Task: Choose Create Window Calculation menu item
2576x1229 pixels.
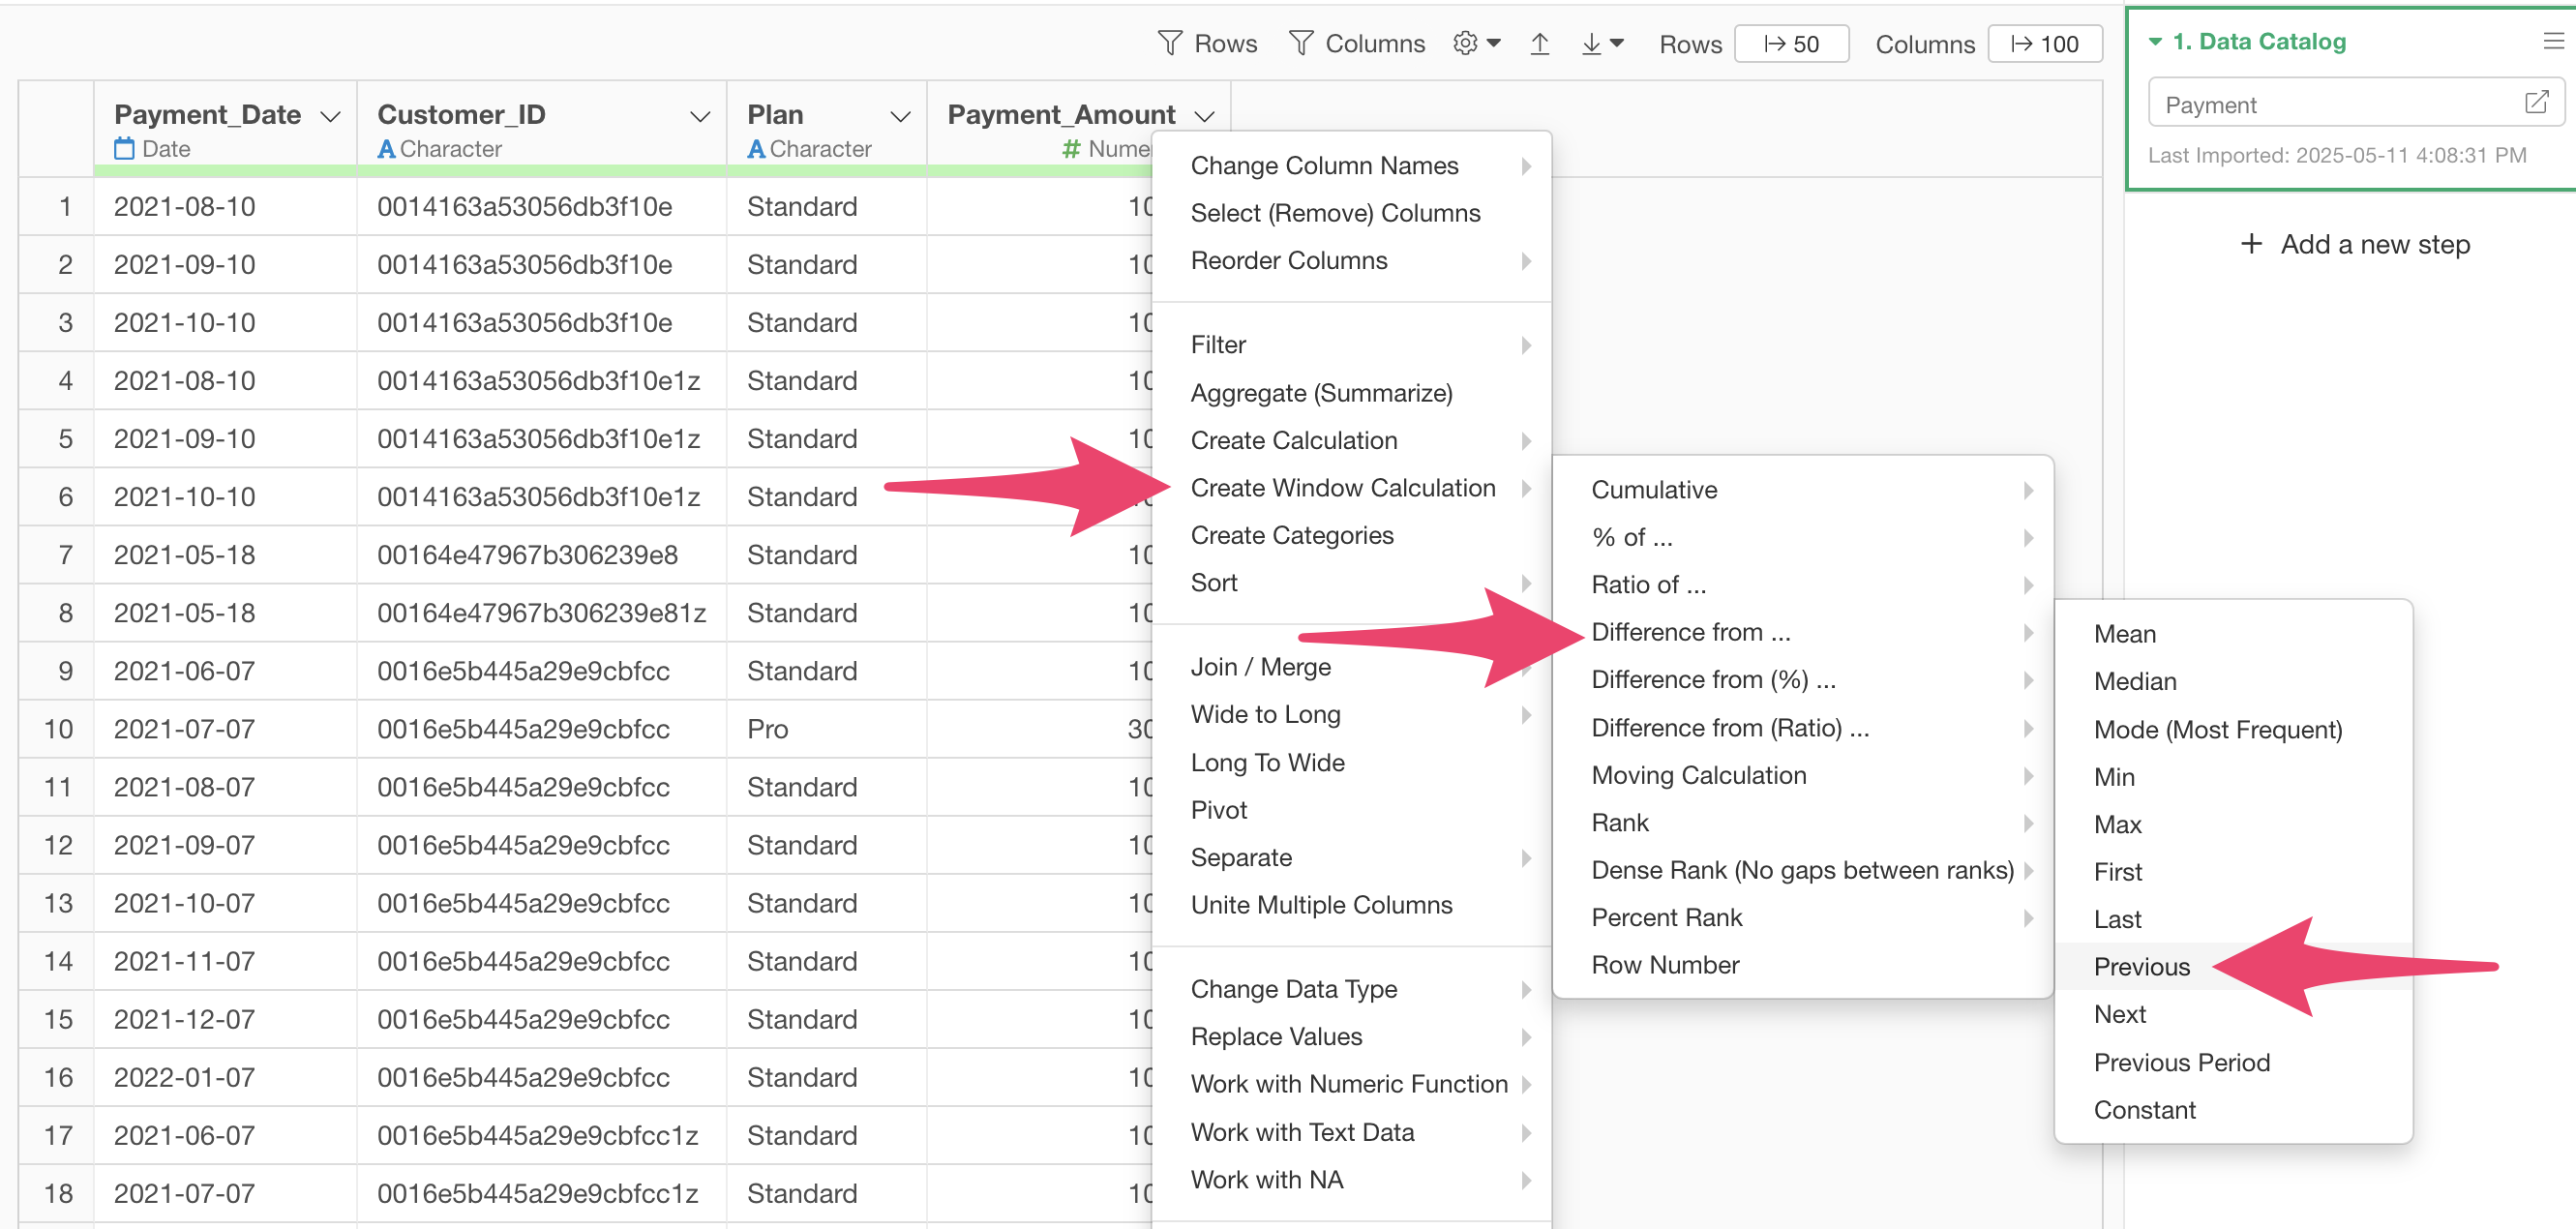Action: click(1342, 488)
